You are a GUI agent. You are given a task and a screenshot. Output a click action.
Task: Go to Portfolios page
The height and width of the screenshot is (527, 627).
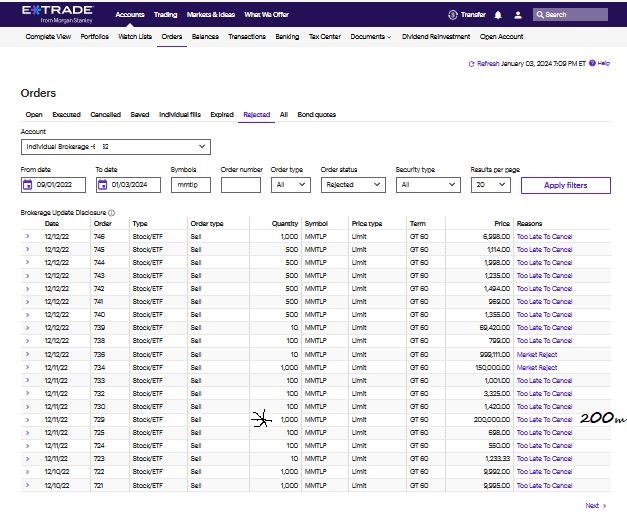(x=95, y=37)
